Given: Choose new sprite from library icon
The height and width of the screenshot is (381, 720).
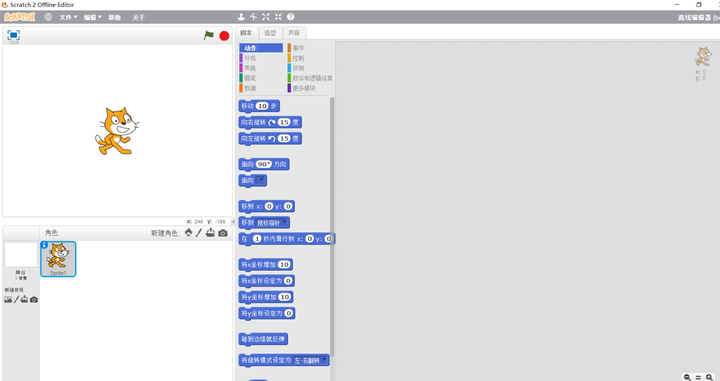Looking at the screenshot, I should coord(189,233).
